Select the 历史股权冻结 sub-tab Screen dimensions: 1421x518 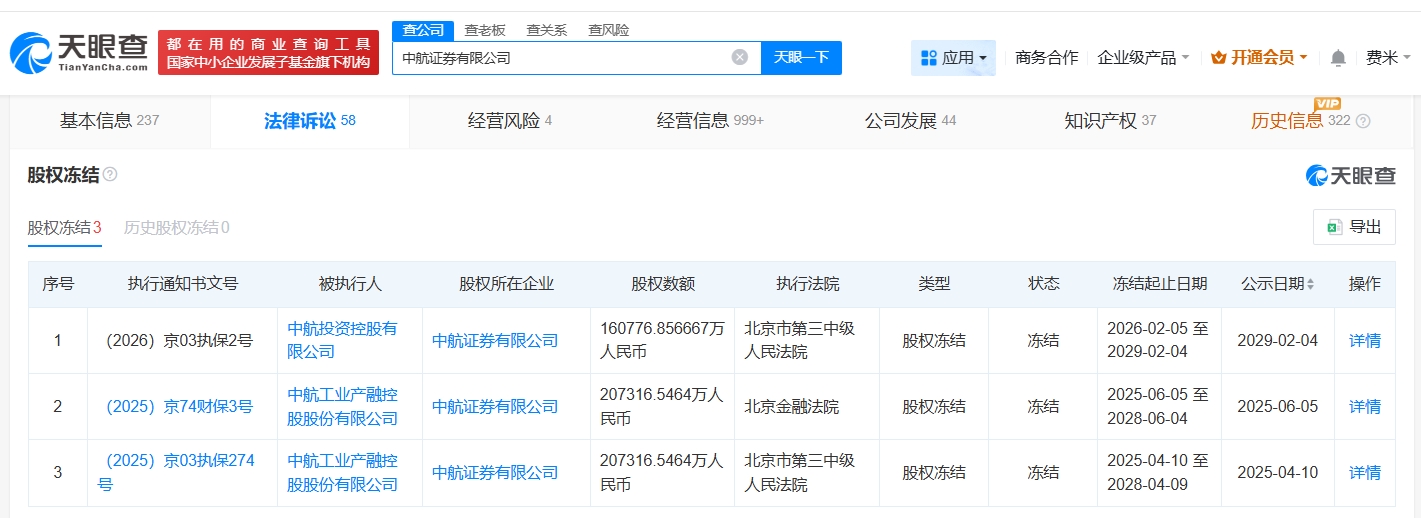click(176, 227)
